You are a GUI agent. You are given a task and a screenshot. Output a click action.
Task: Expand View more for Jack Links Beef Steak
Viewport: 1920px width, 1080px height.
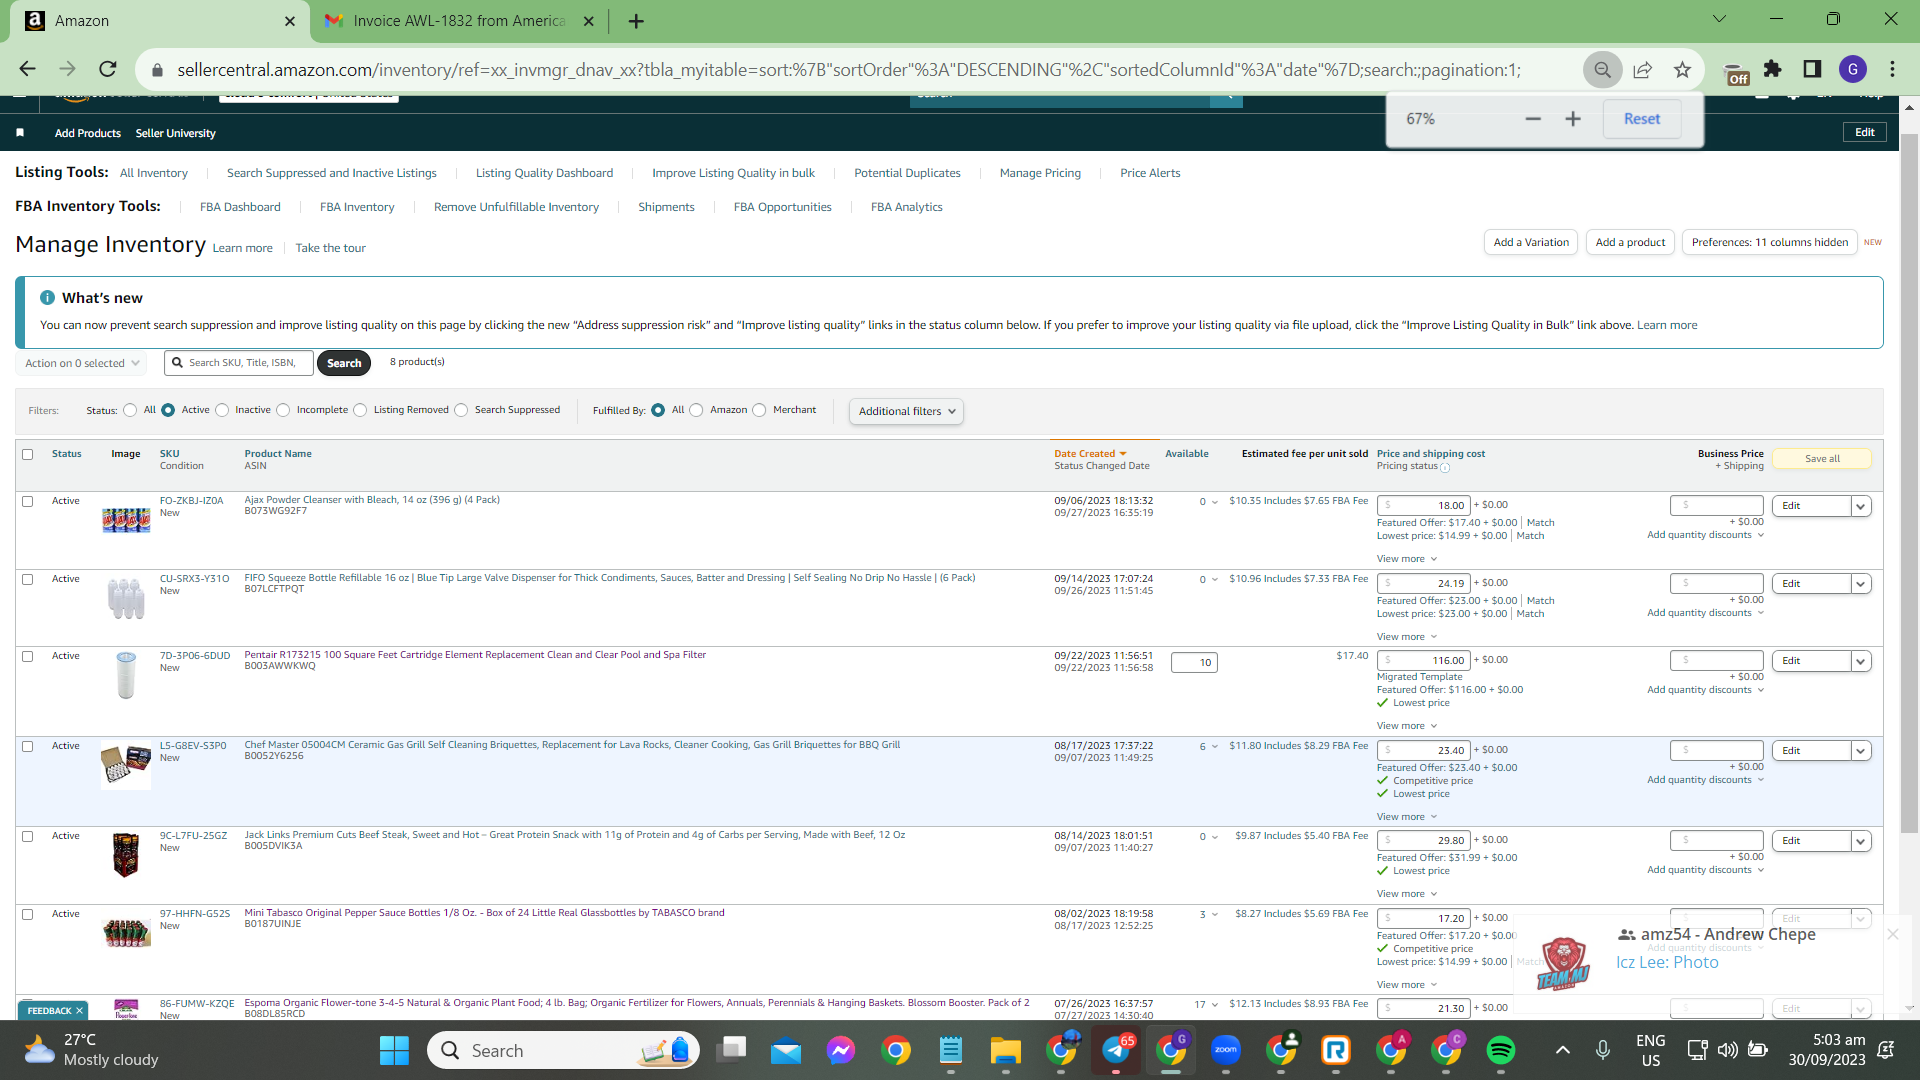coord(1406,894)
